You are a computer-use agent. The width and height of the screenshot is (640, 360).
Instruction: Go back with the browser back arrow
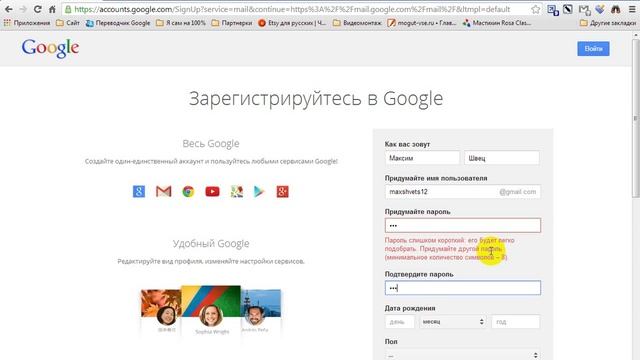pyautogui.click(x=9, y=9)
